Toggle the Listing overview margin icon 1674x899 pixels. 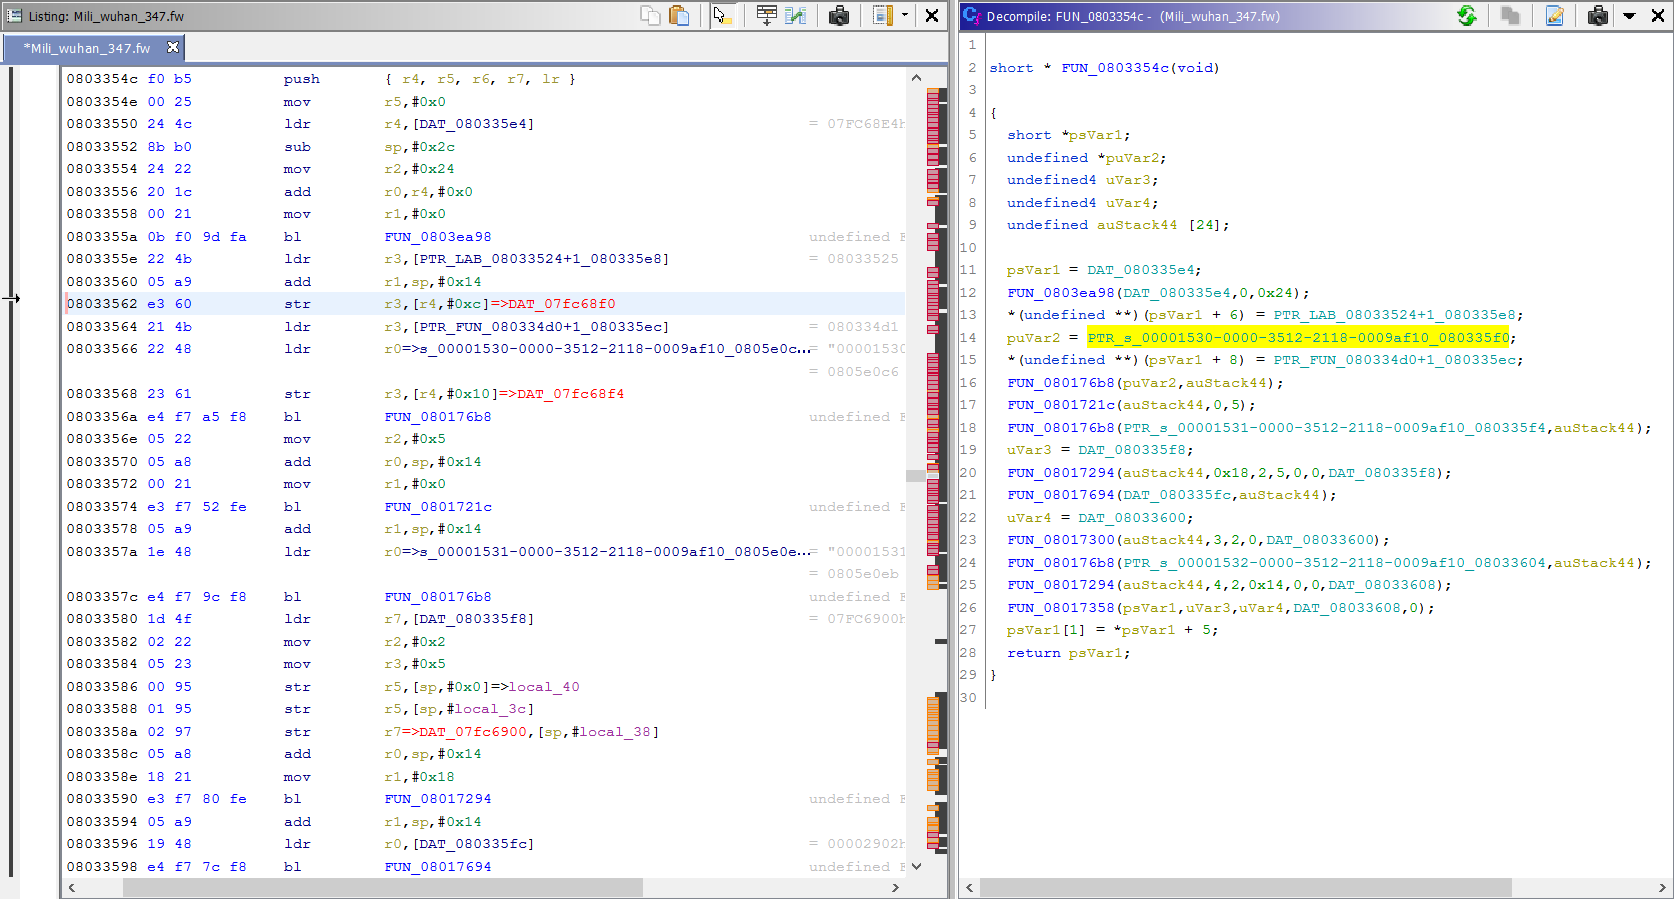(882, 15)
